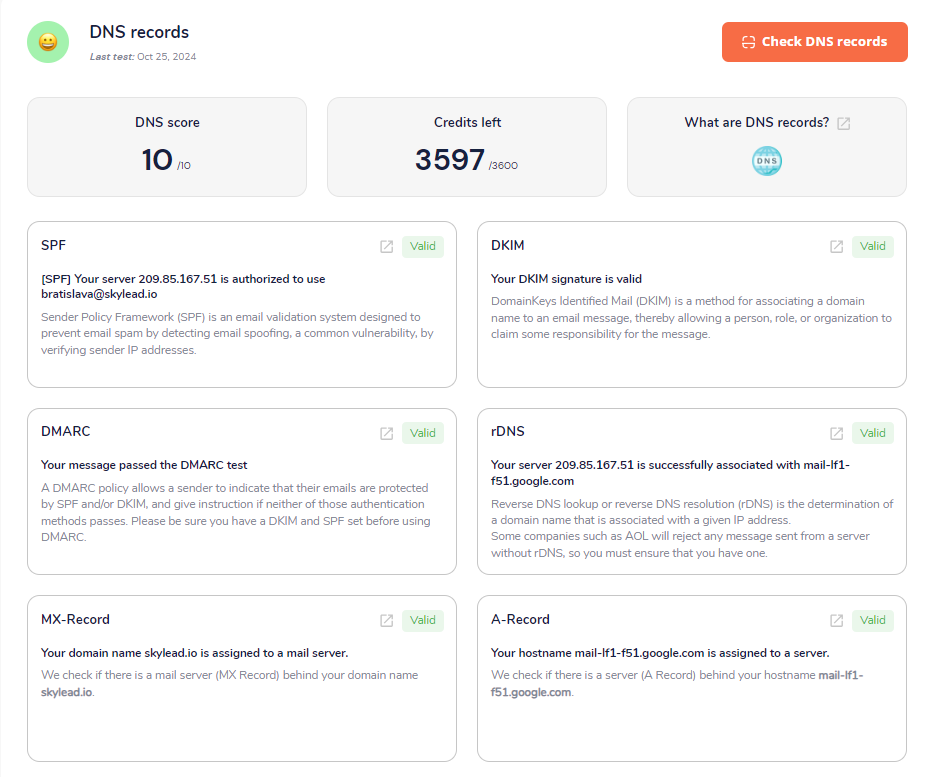Open DMARC external link icon

[386, 434]
